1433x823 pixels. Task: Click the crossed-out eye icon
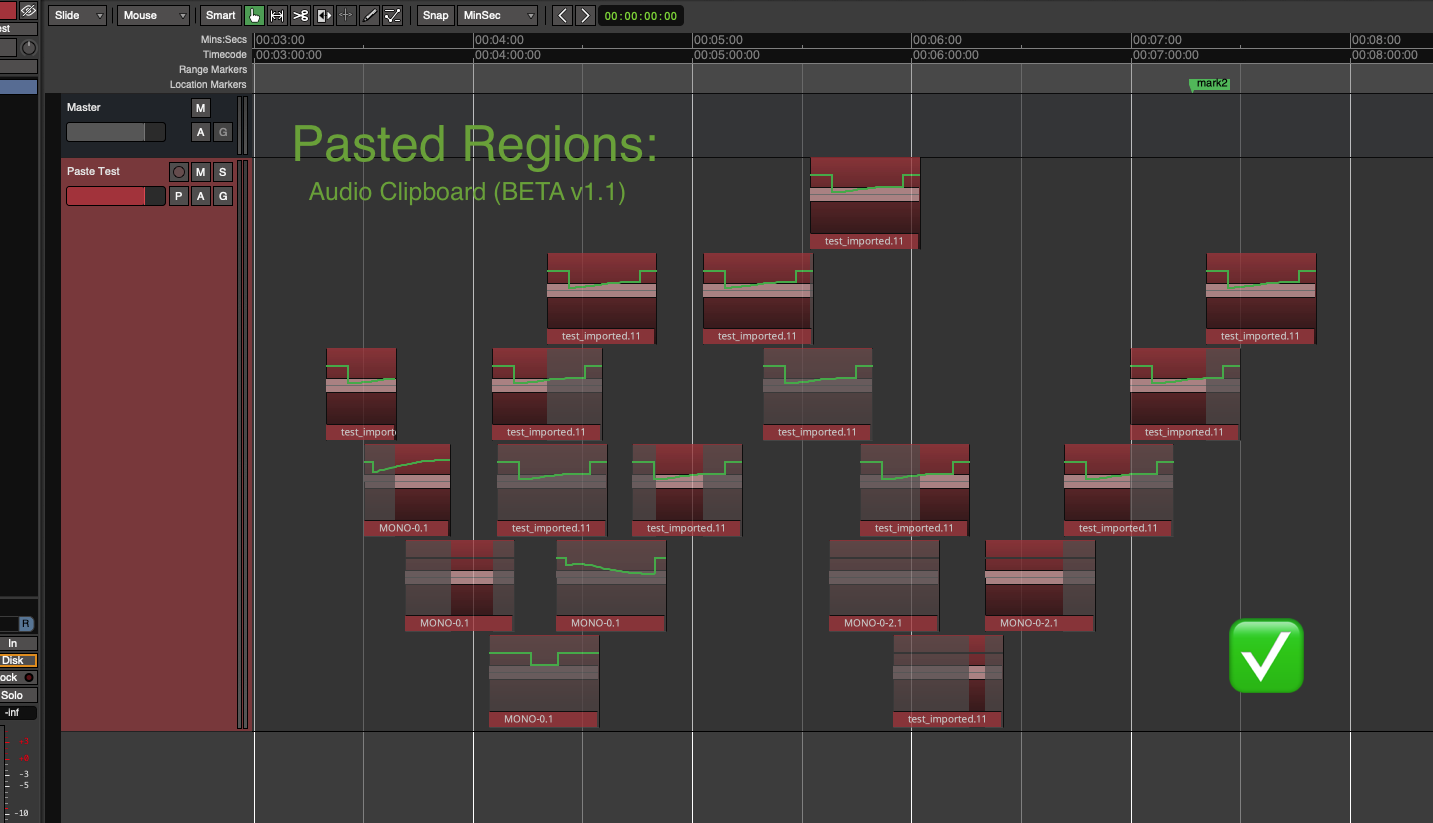28,10
